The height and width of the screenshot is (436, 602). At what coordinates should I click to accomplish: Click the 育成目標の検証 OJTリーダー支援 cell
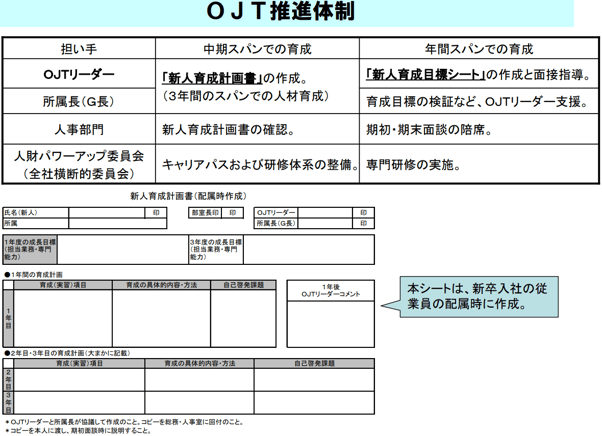point(476,102)
